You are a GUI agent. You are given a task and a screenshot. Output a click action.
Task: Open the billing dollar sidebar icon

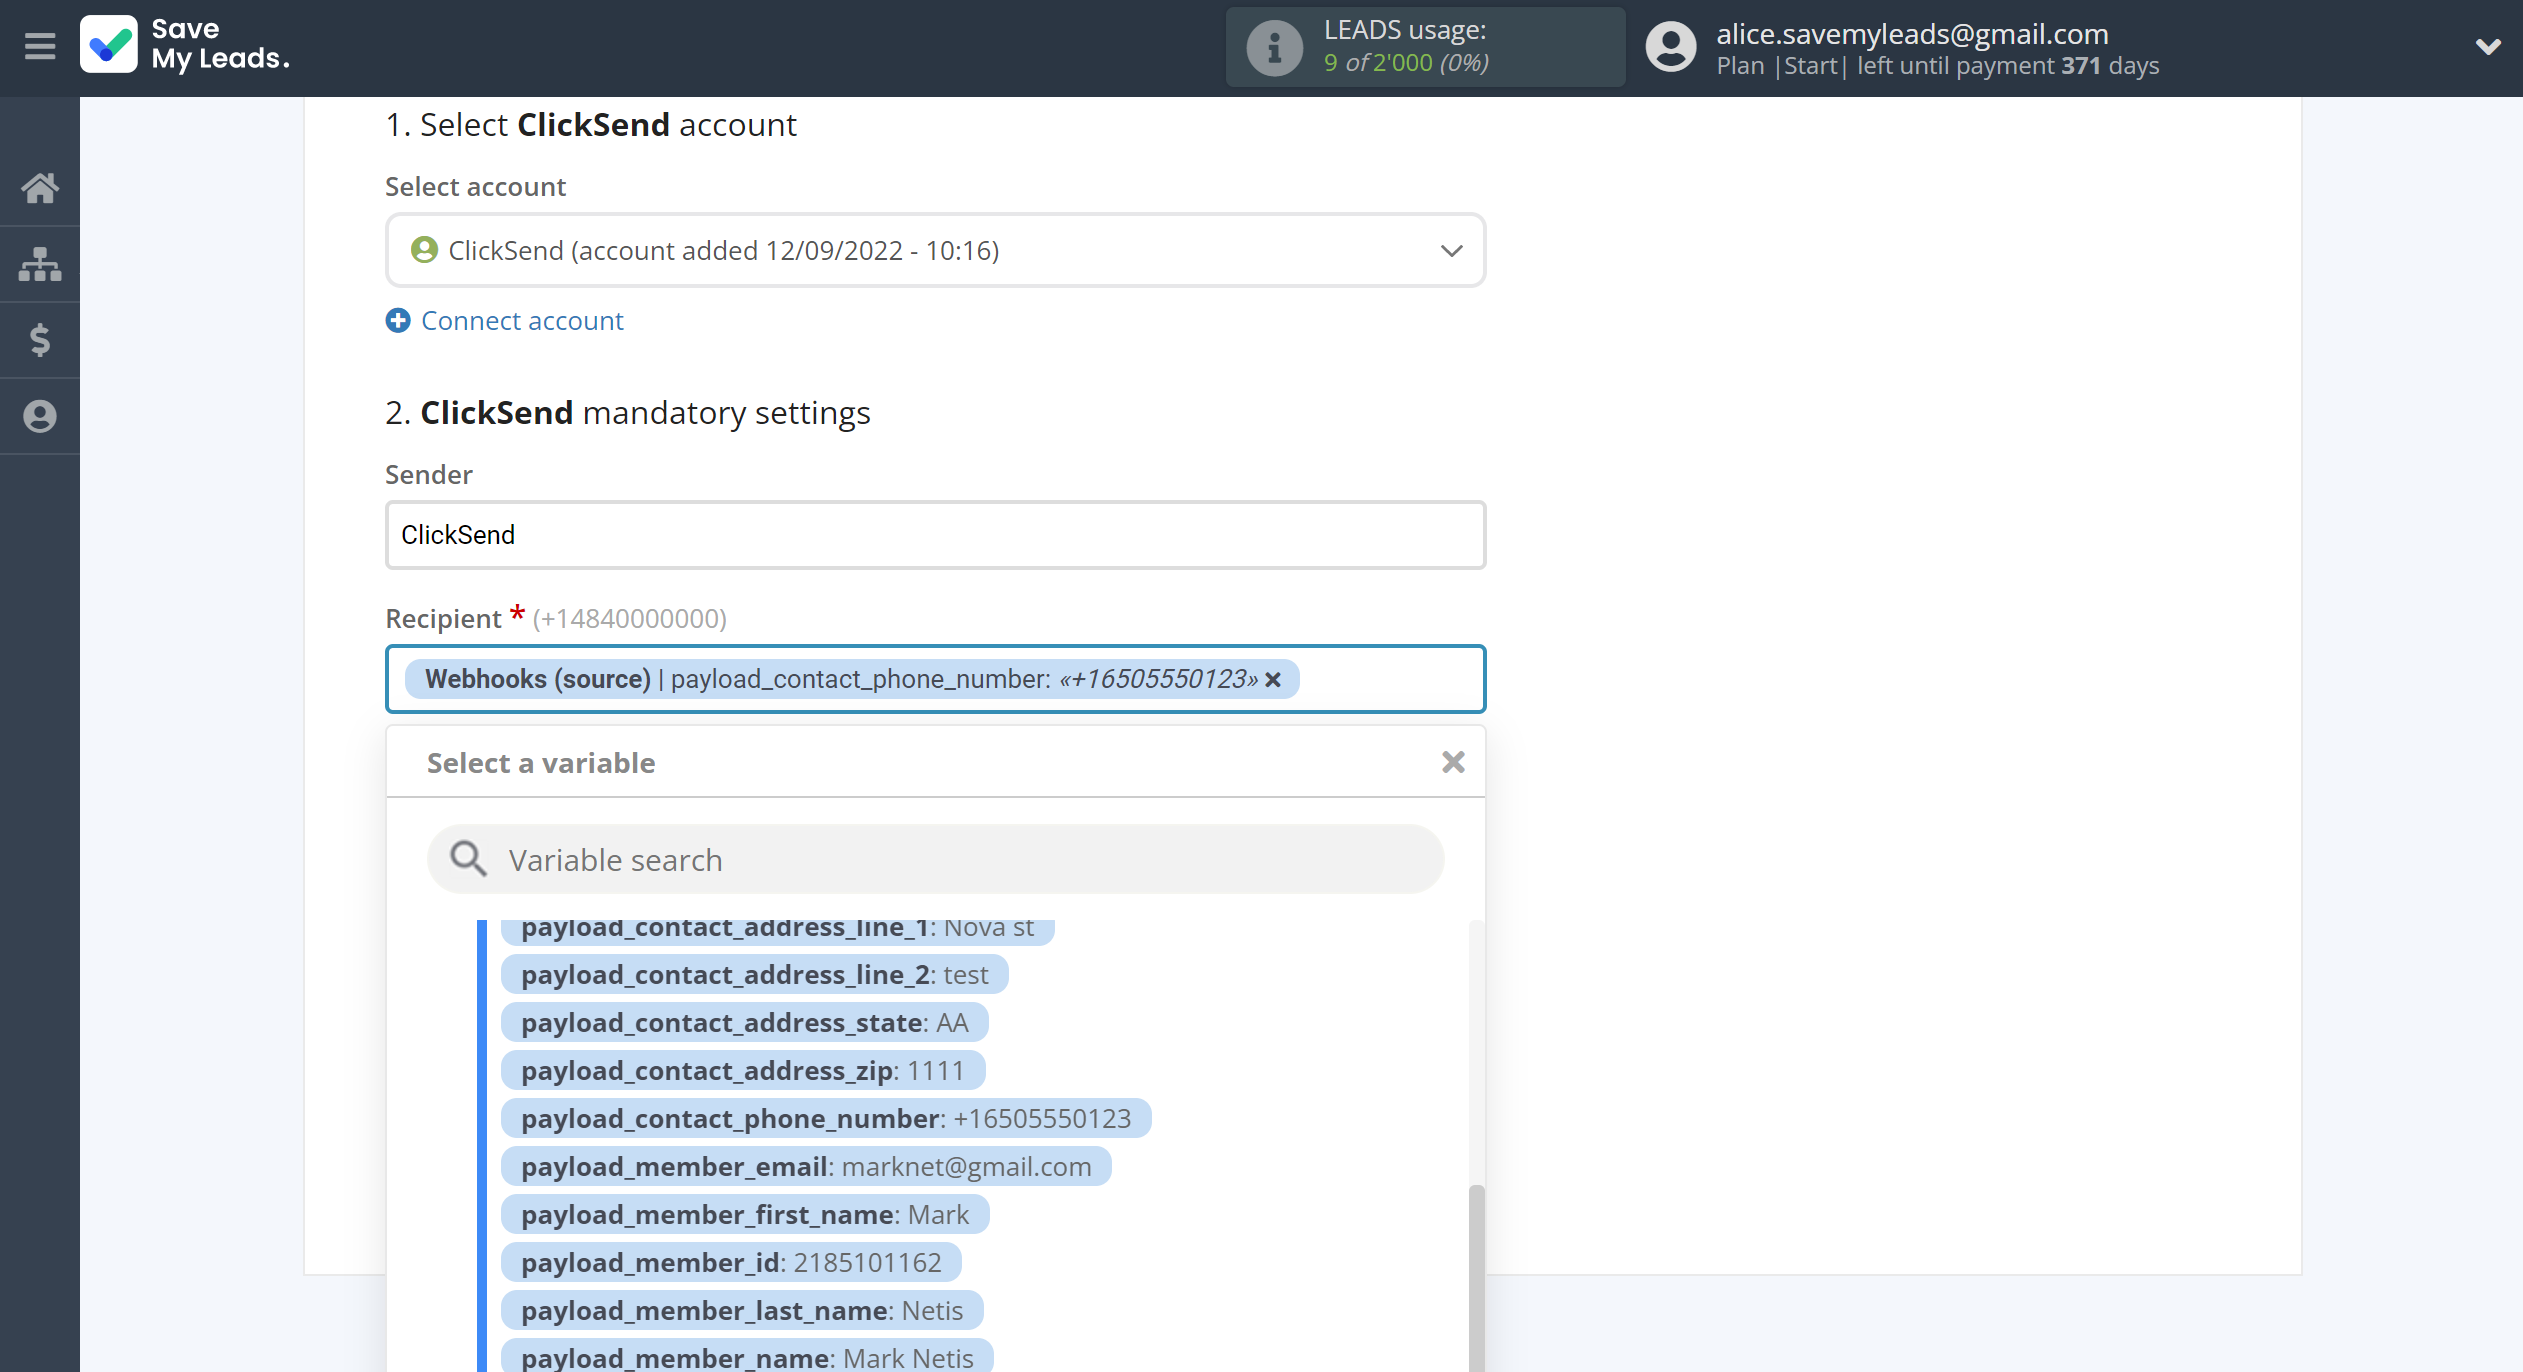(40, 340)
